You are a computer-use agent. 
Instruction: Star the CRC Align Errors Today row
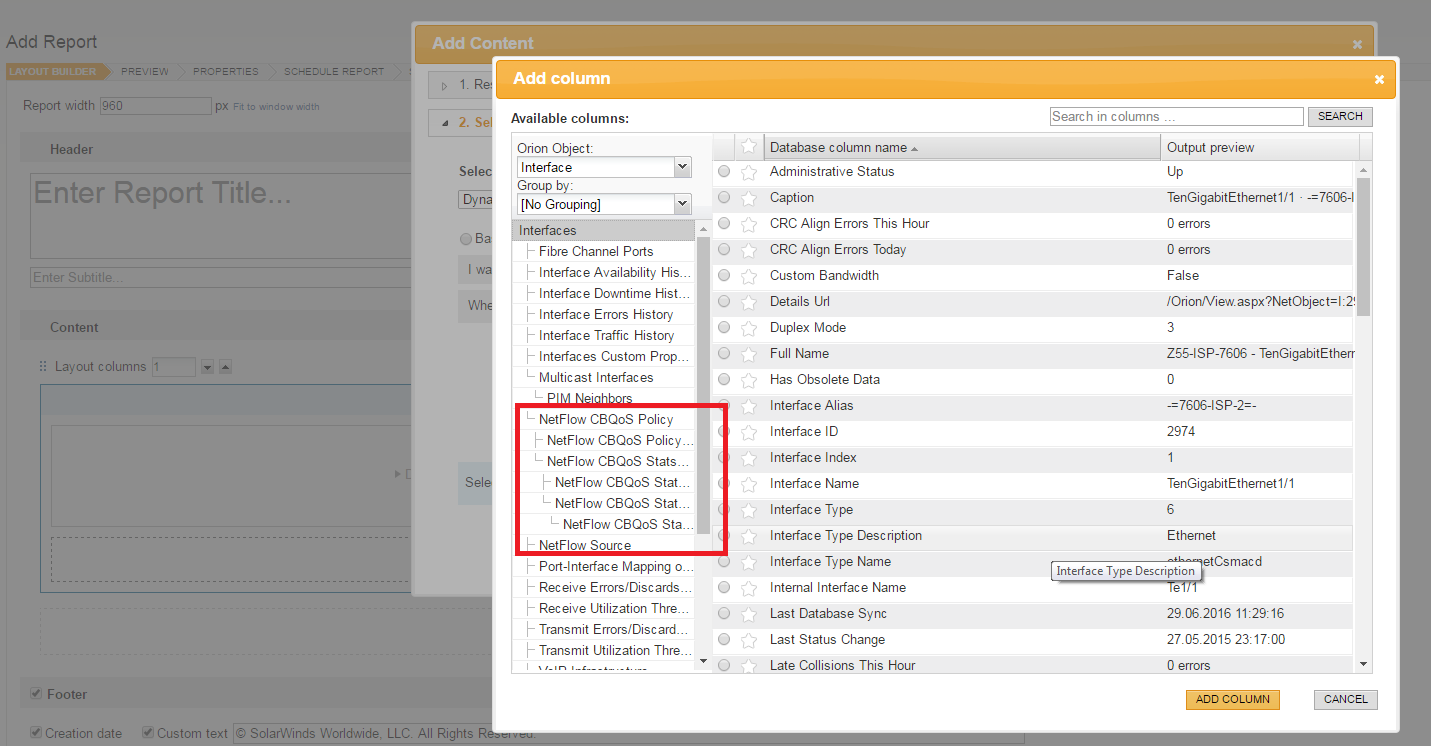pyautogui.click(x=748, y=250)
